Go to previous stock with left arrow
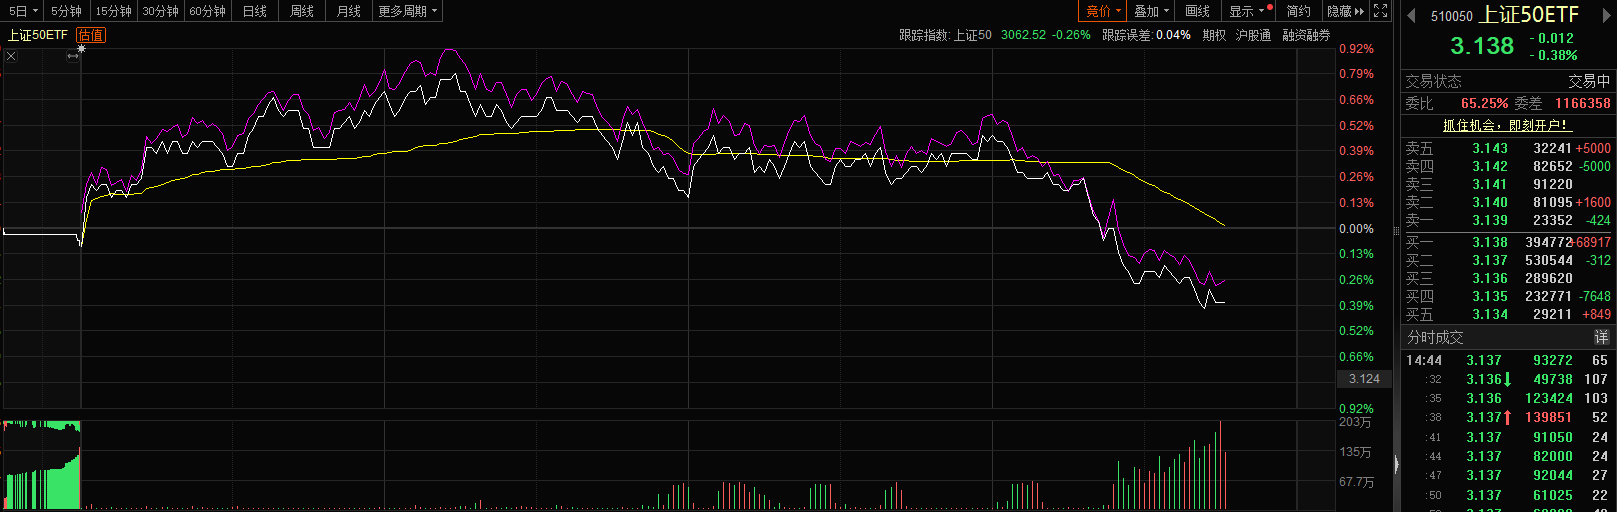 [x=1411, y=16]
